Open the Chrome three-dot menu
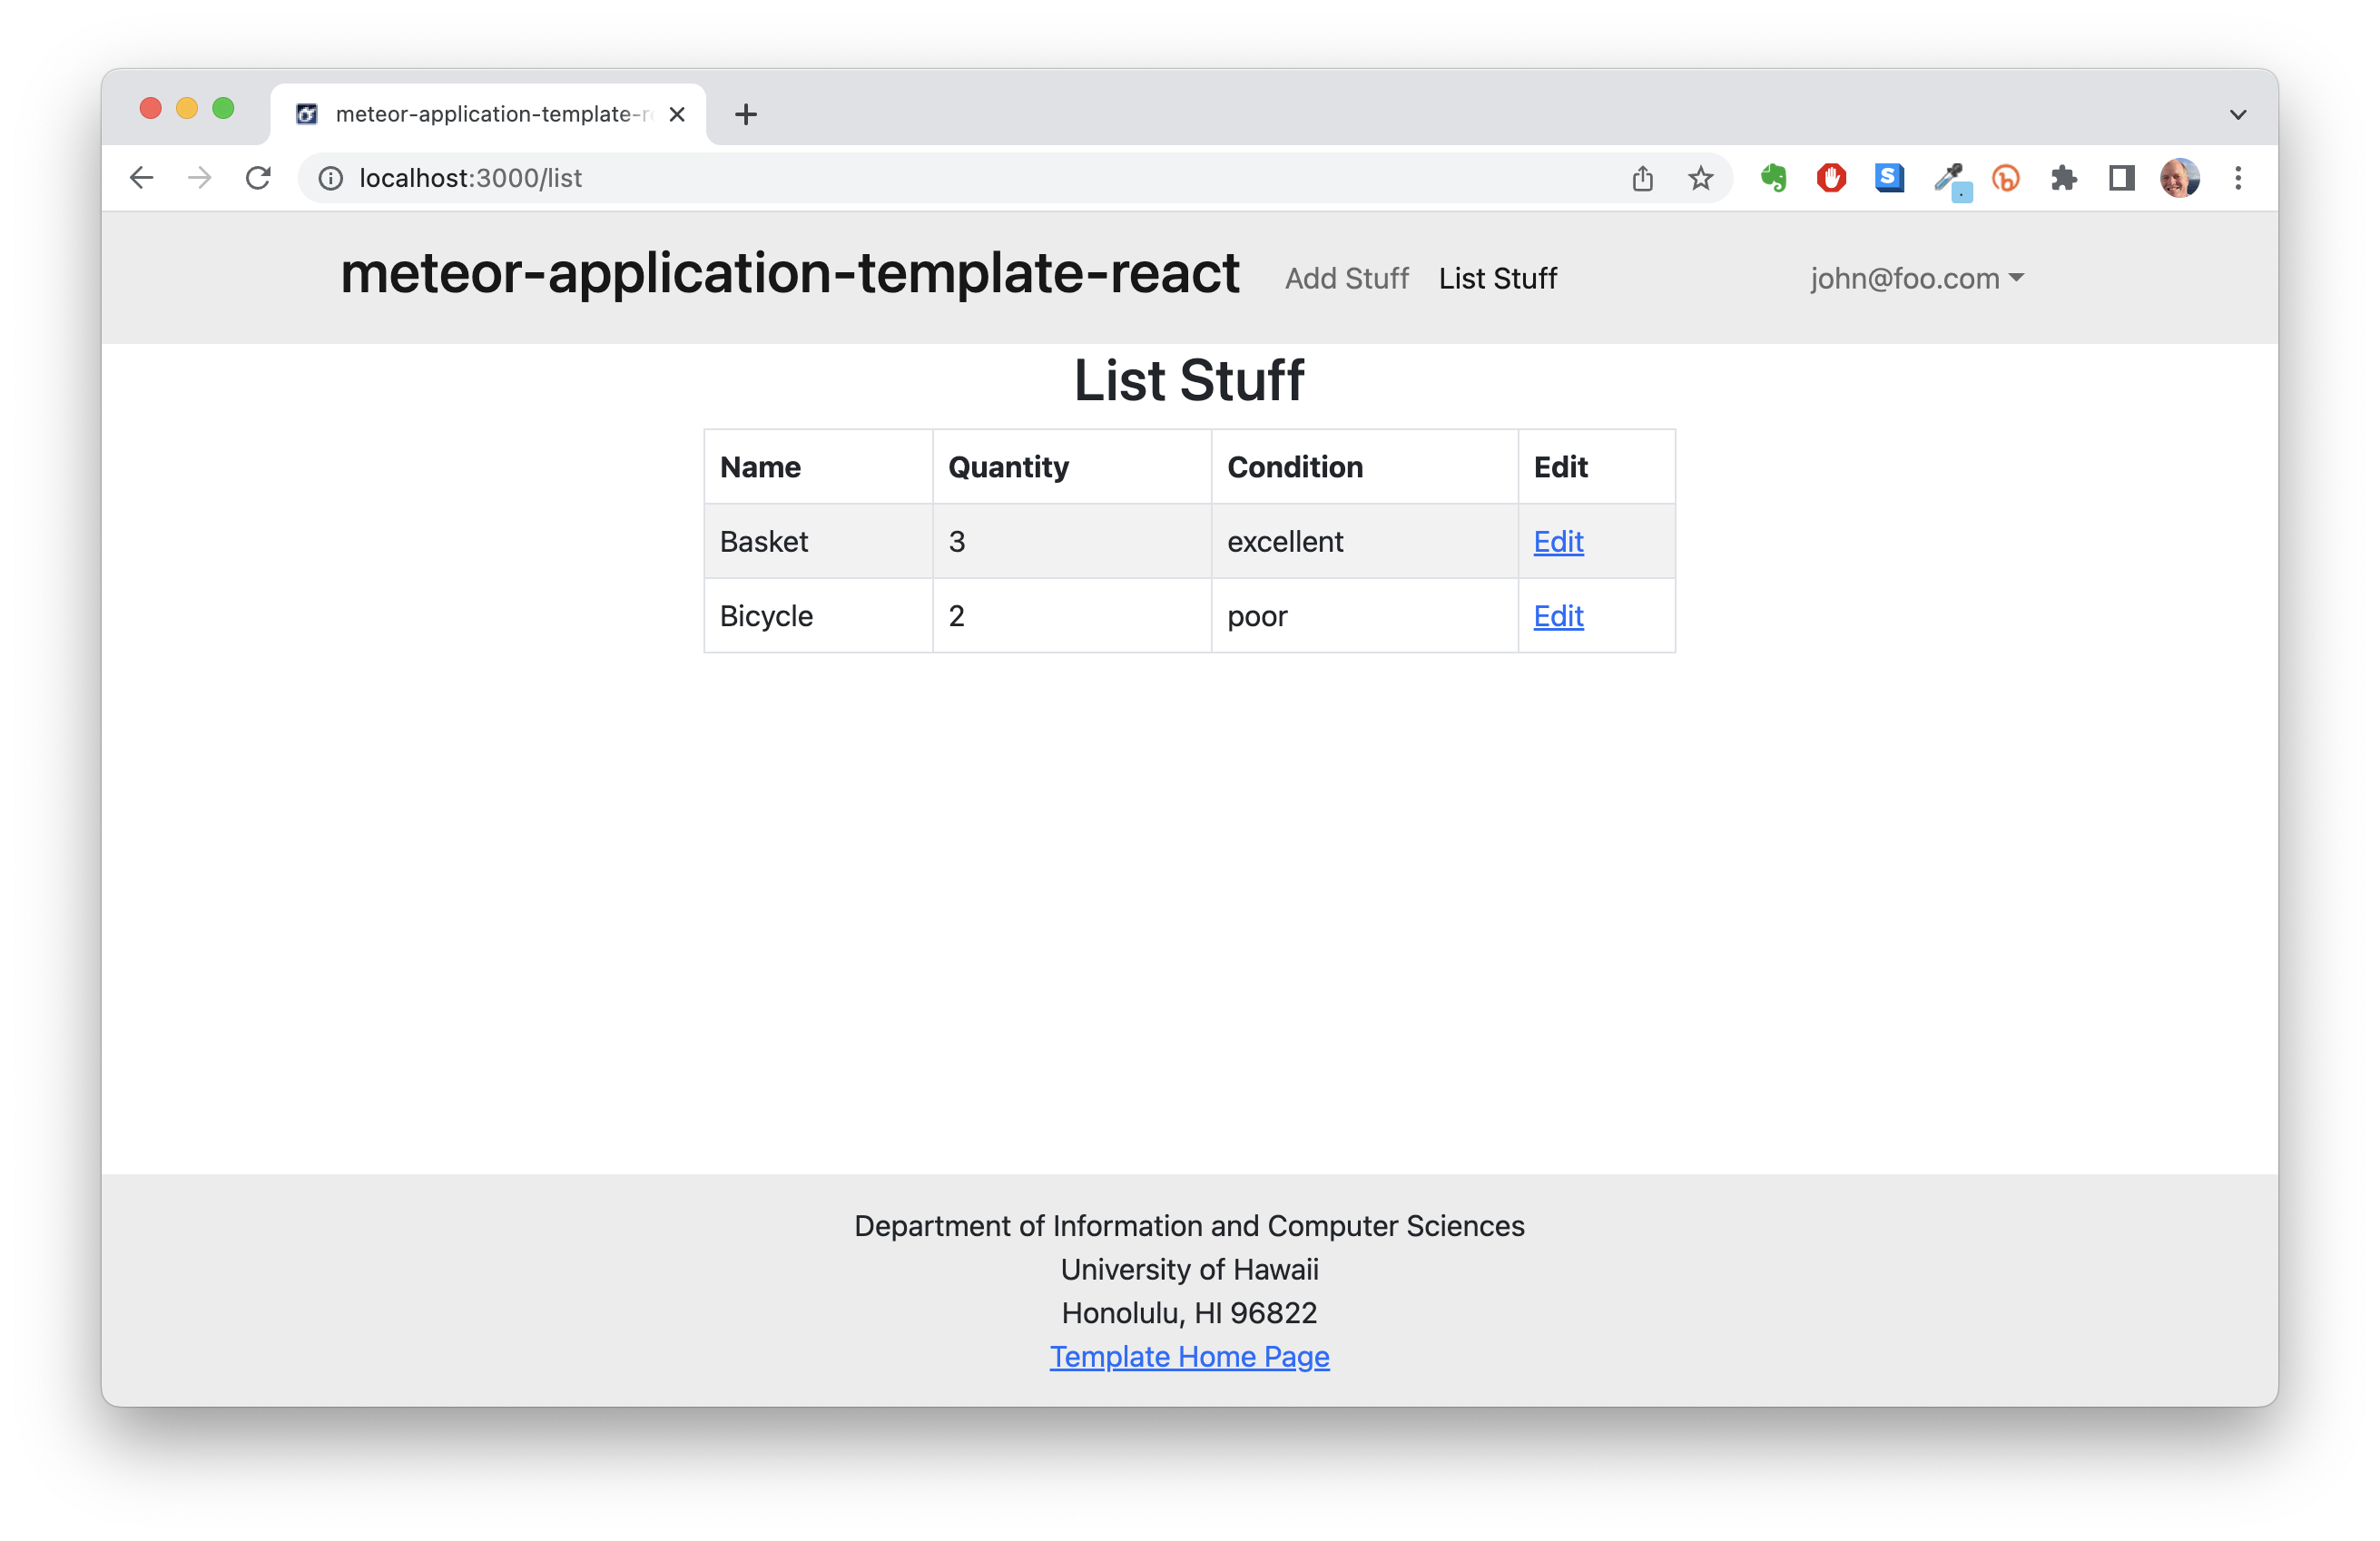Image resolution: width=2380 pixels, height=1541 pixels. click(2238, 178)
